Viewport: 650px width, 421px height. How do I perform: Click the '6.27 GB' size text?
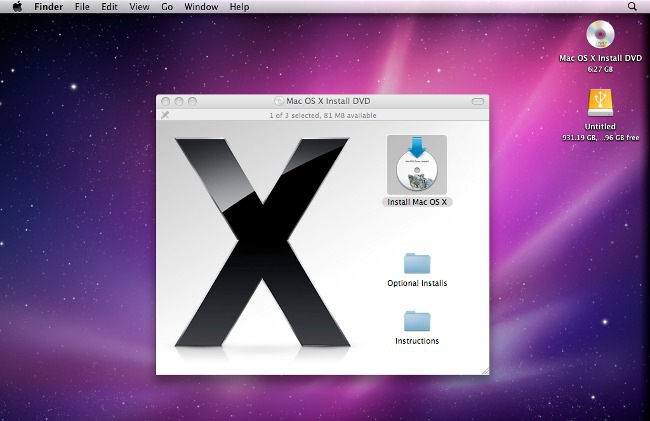[600, 69]
